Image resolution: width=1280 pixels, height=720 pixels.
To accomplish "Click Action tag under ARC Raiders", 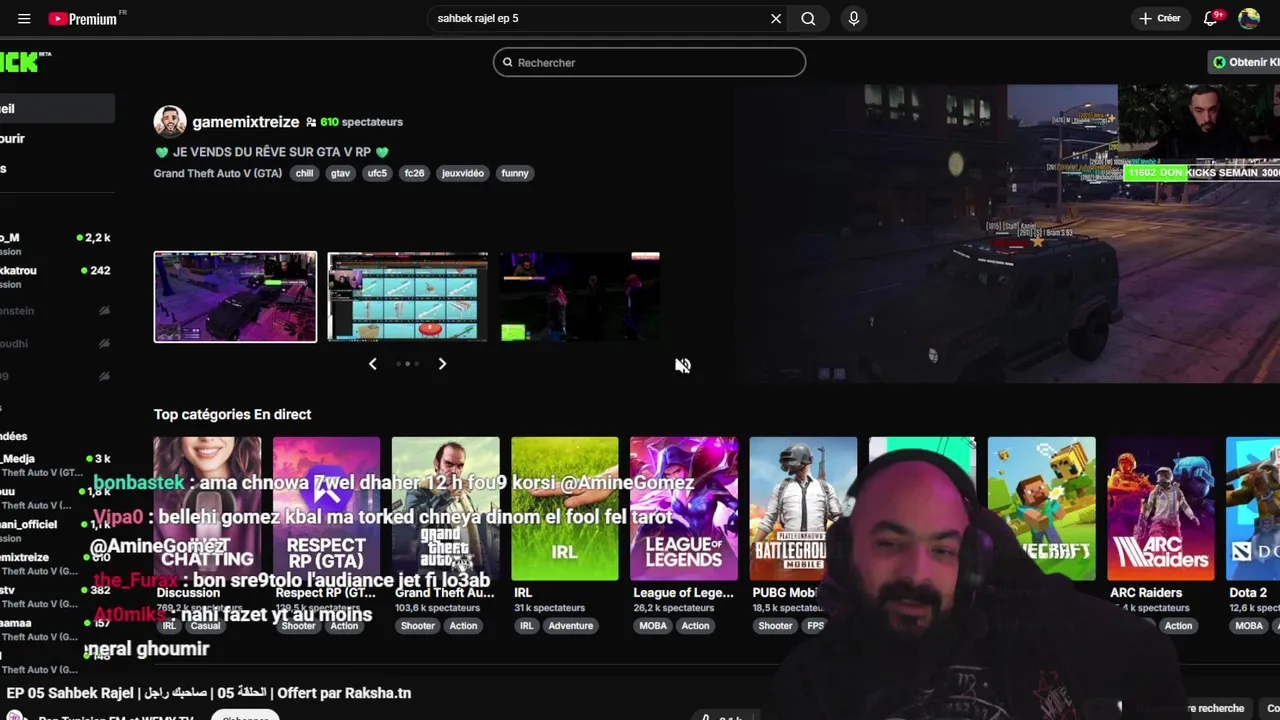I will [x=1178, y=626].
